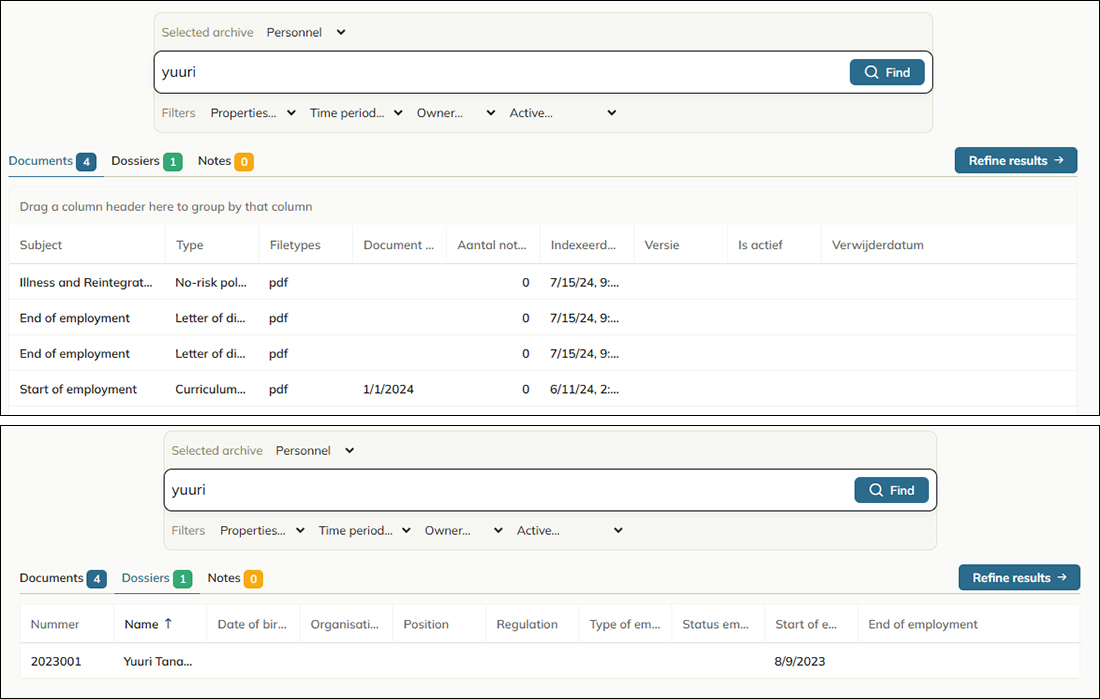Select the Start of employment Curriculum row
Image resolution: width=1100 pixels, height=699 pixels.
(542, 389)
